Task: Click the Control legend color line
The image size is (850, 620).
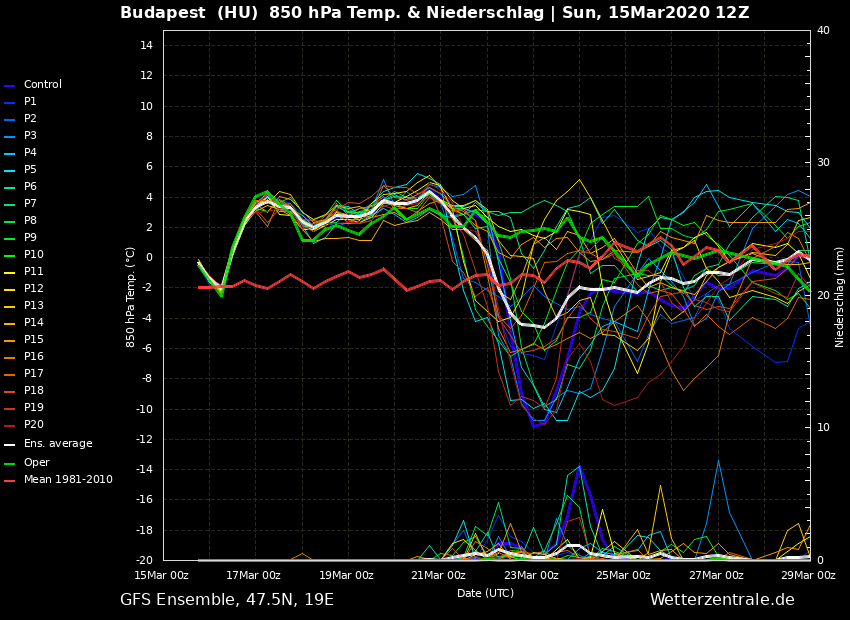Action: [10, 86]
